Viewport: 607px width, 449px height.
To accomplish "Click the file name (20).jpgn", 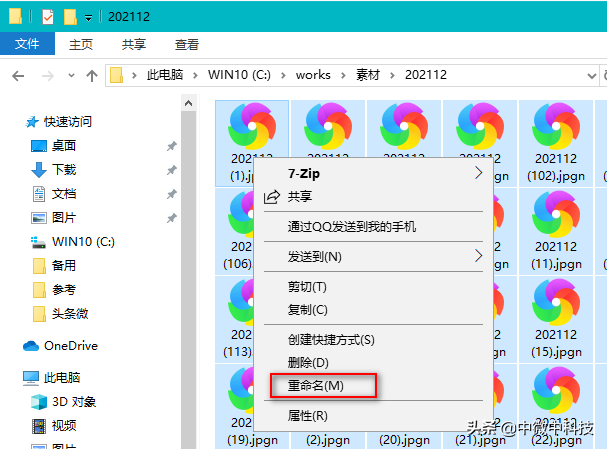I will pyautogui.click(x=404, y=440).
